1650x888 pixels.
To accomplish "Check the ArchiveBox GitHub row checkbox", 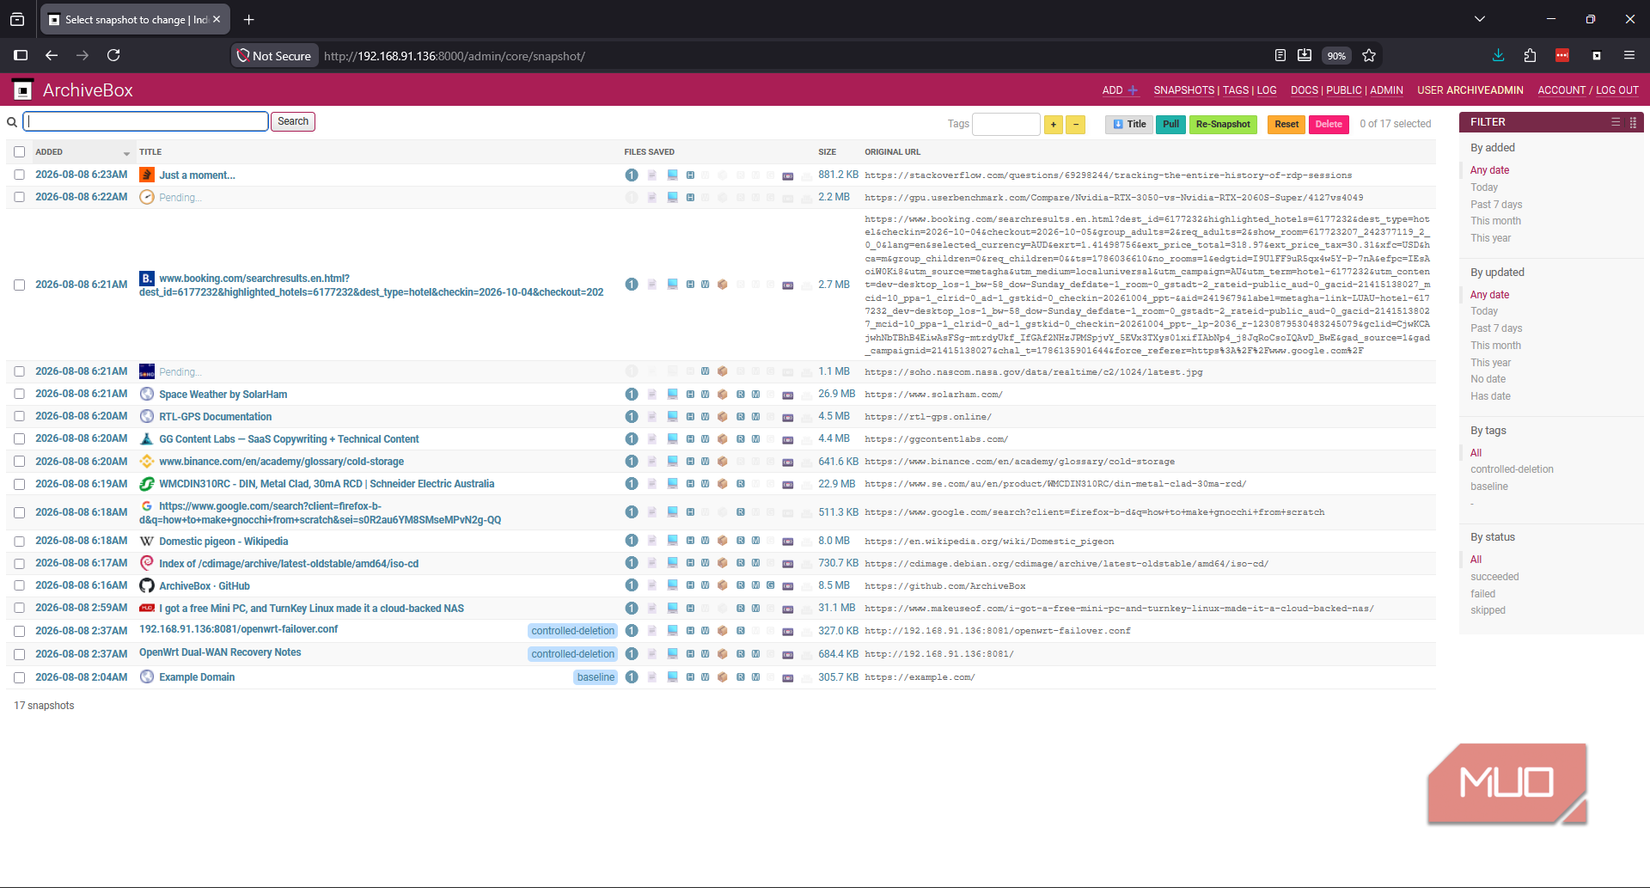I will pyautogui.click(x=19, y=586).
